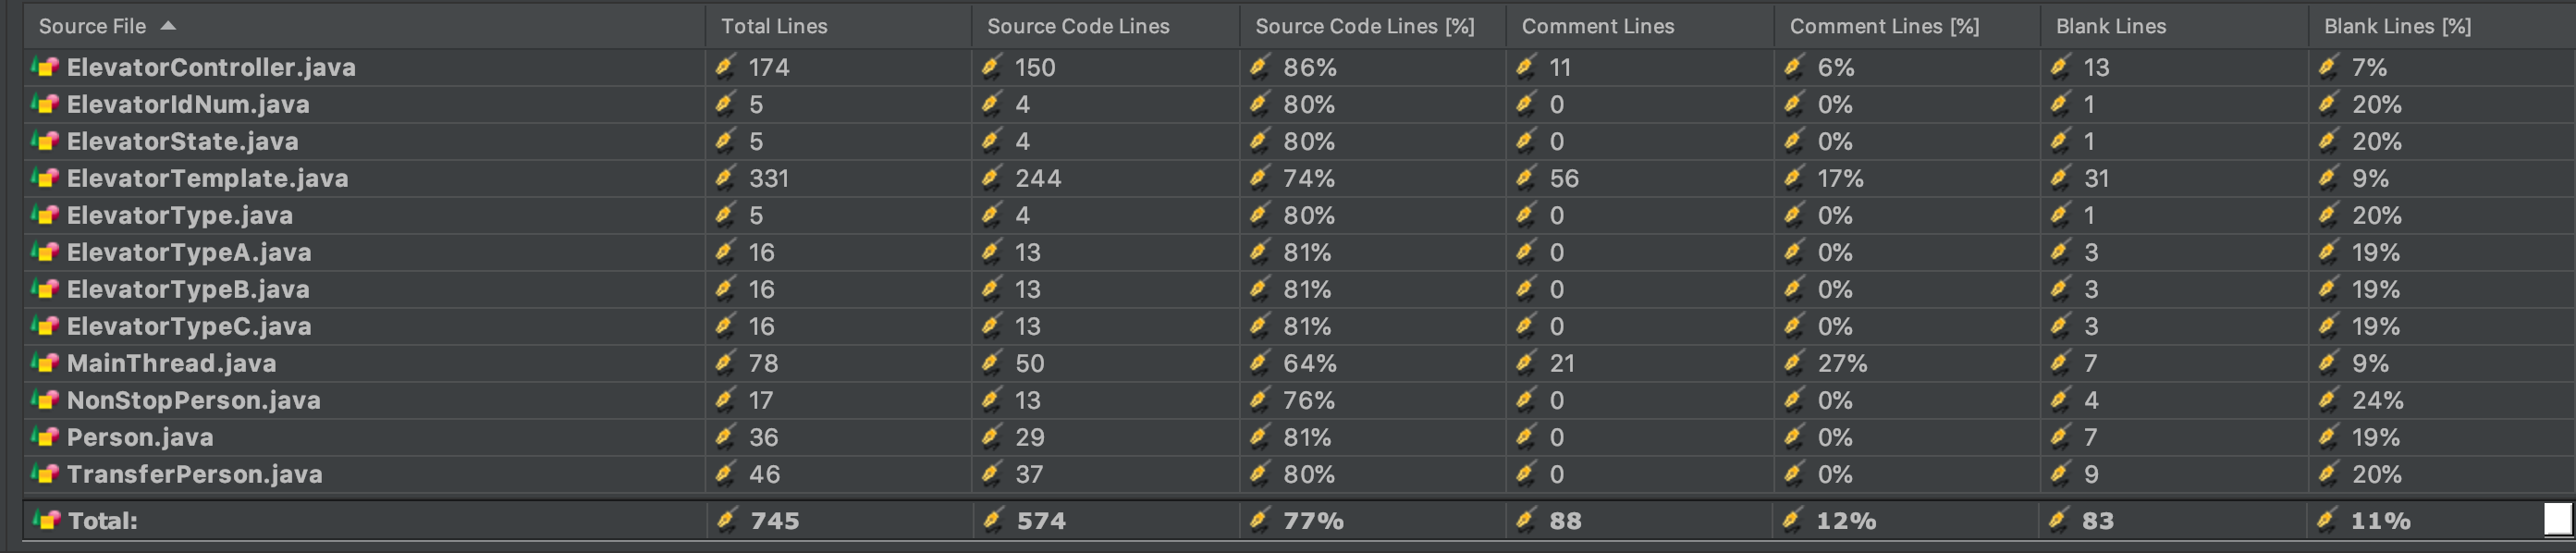Screen dimensions: 2576x553
Task: Click the Person.java file icon
Action: 45,437
